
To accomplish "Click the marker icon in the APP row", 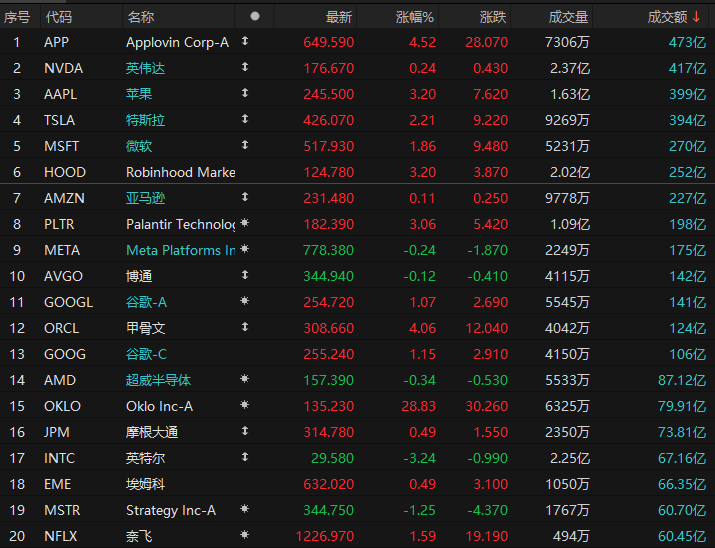I will (245, 41).
